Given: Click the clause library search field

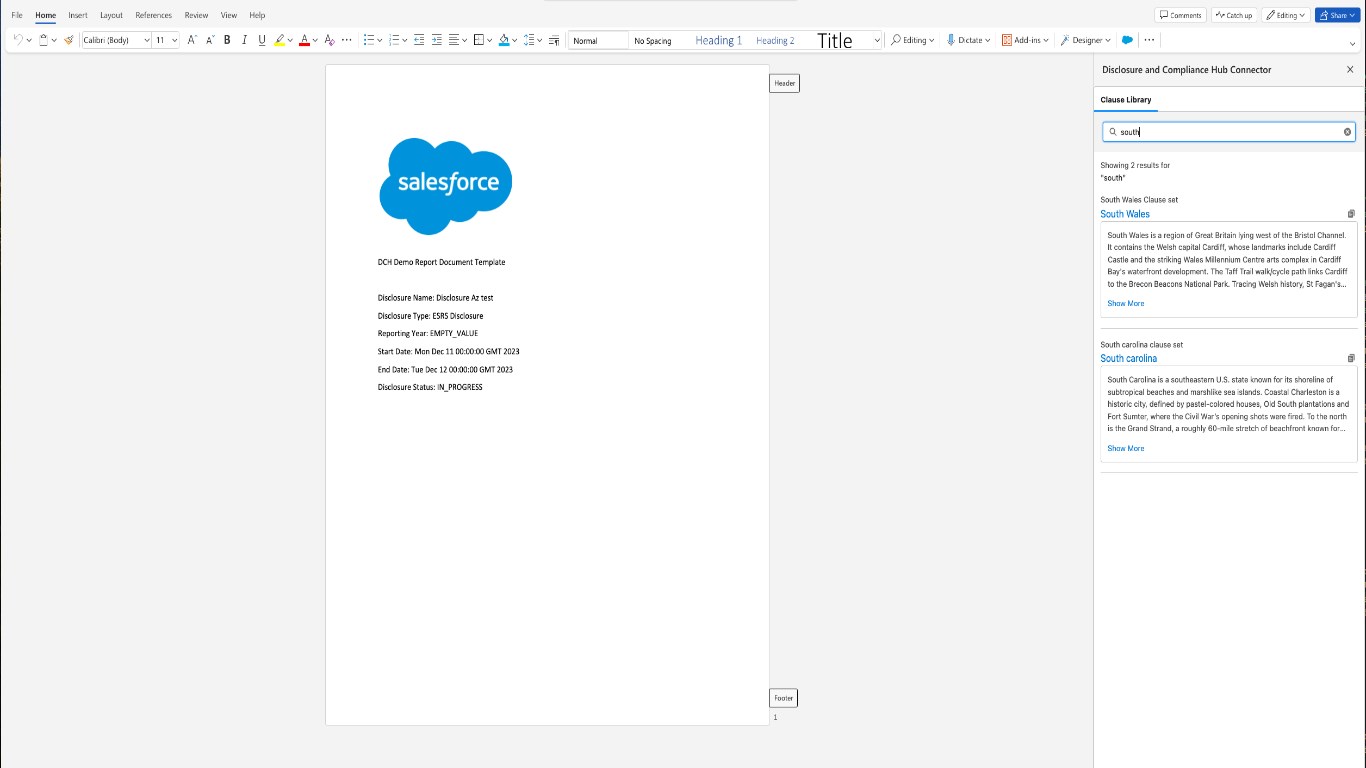Looking at the screenshot, I should [1228, 132].
